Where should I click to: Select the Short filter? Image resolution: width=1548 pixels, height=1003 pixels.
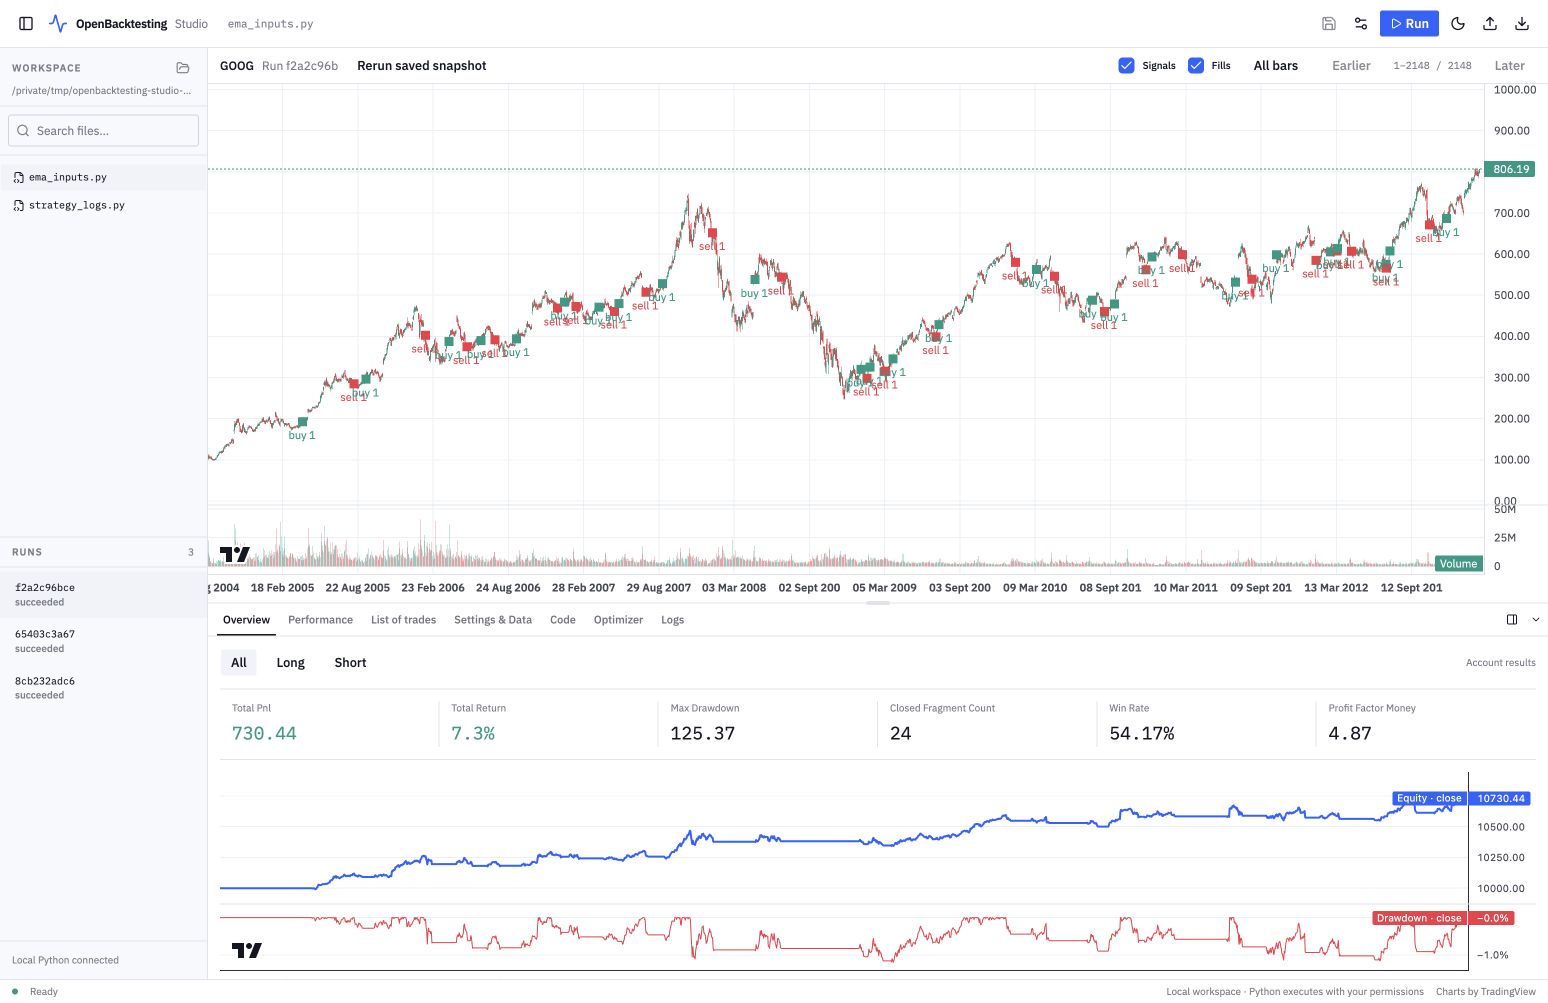[x=350, y=663]
